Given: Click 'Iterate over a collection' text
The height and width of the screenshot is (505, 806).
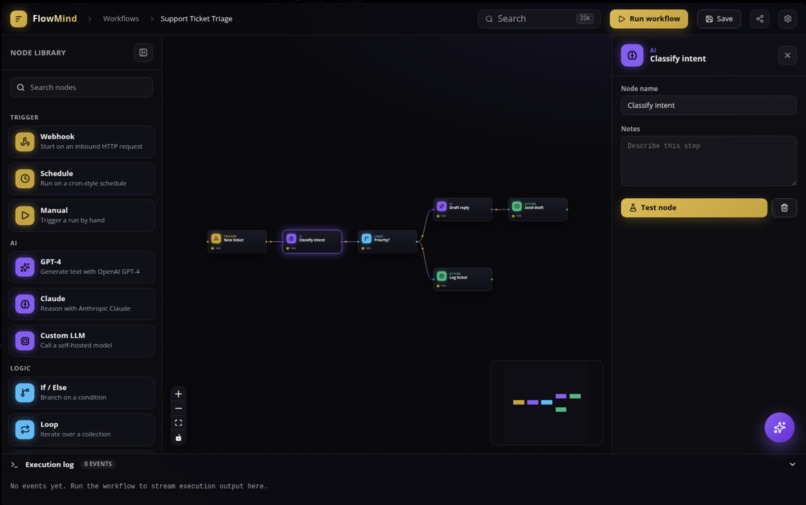Looking at the screenshot, I should point(76,435).
